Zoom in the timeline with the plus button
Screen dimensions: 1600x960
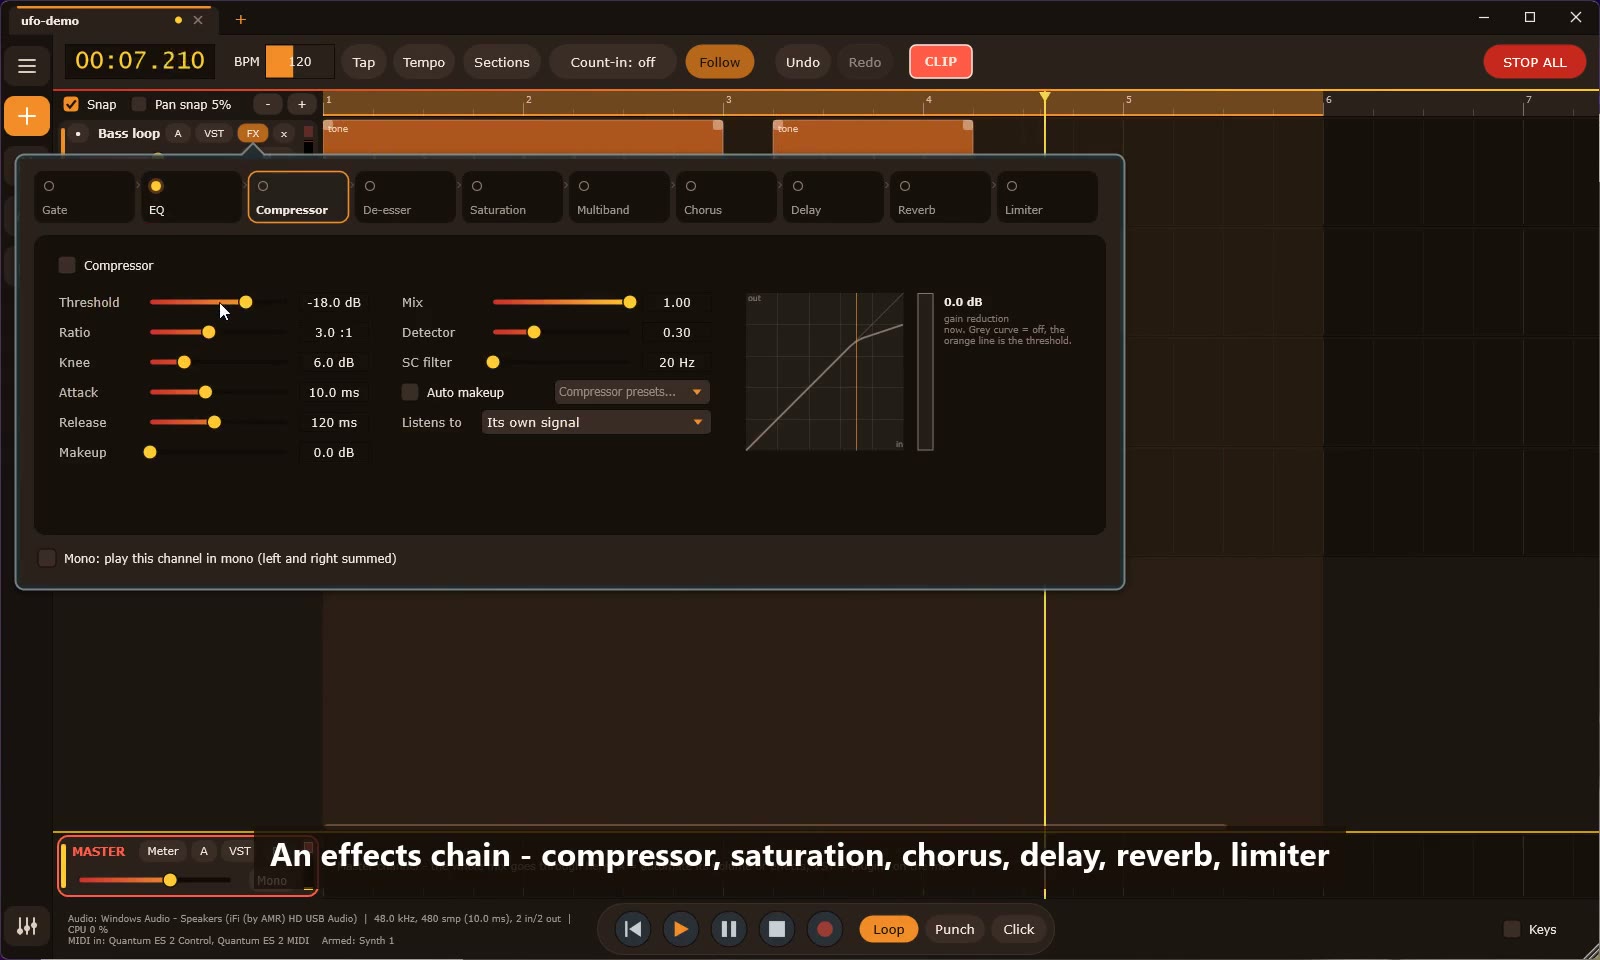pos(302,104)
